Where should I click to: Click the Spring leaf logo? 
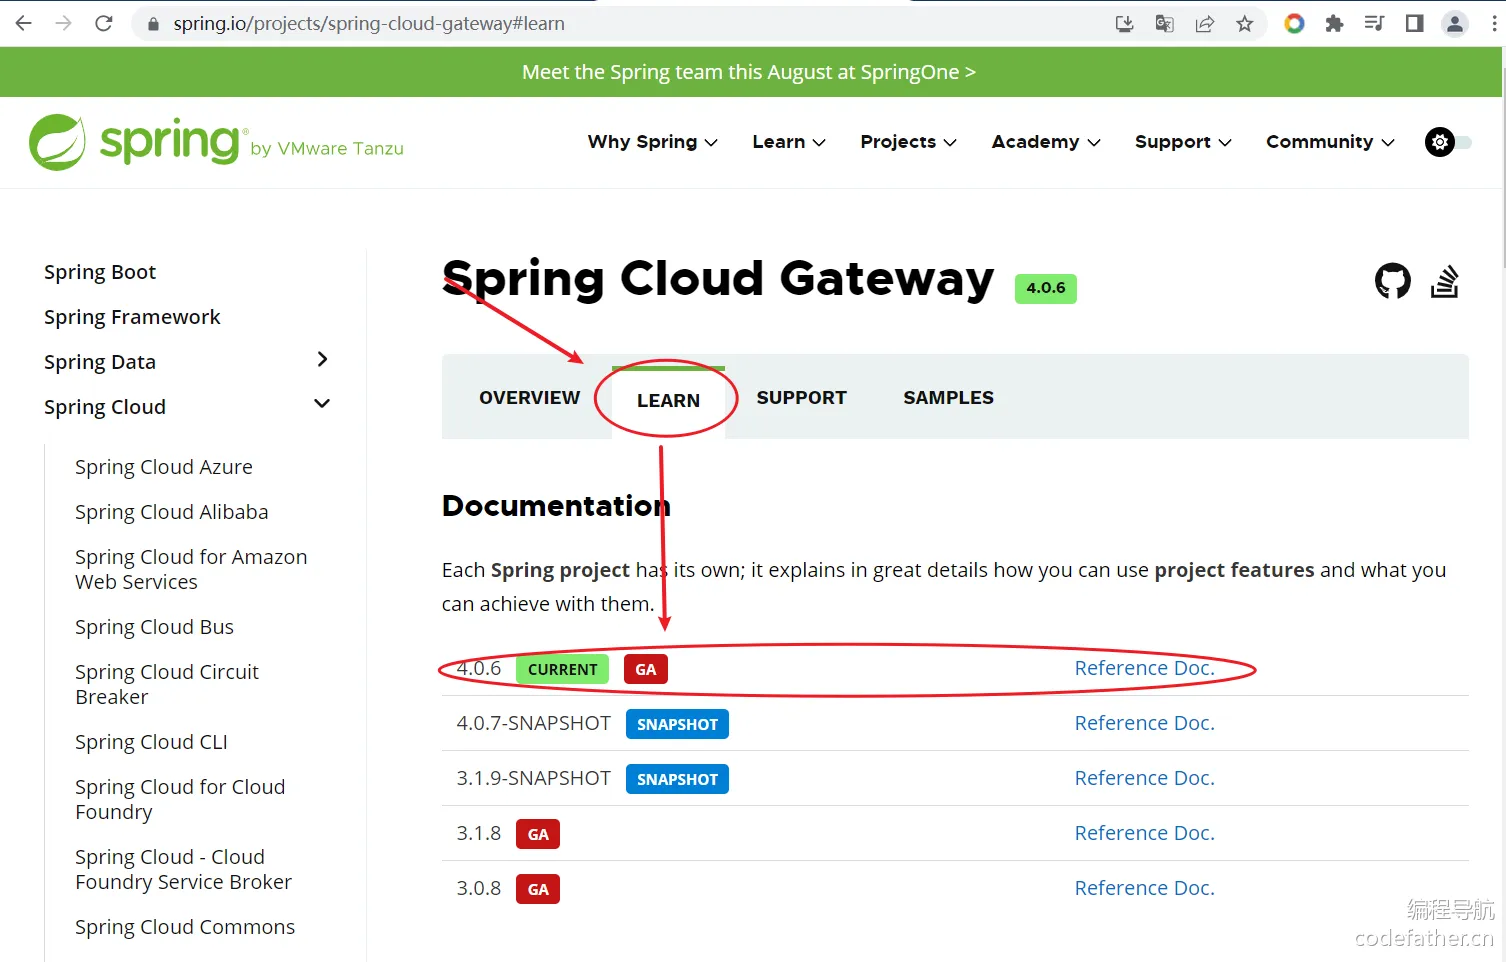(57, 142)
